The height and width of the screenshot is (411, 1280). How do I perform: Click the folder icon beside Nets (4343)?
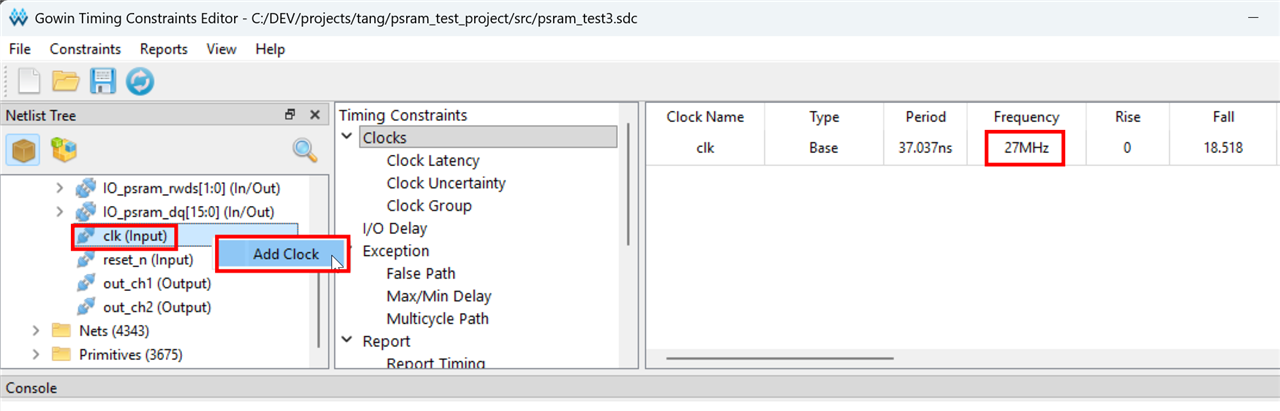pyautogui.click(x=62, y=330)
